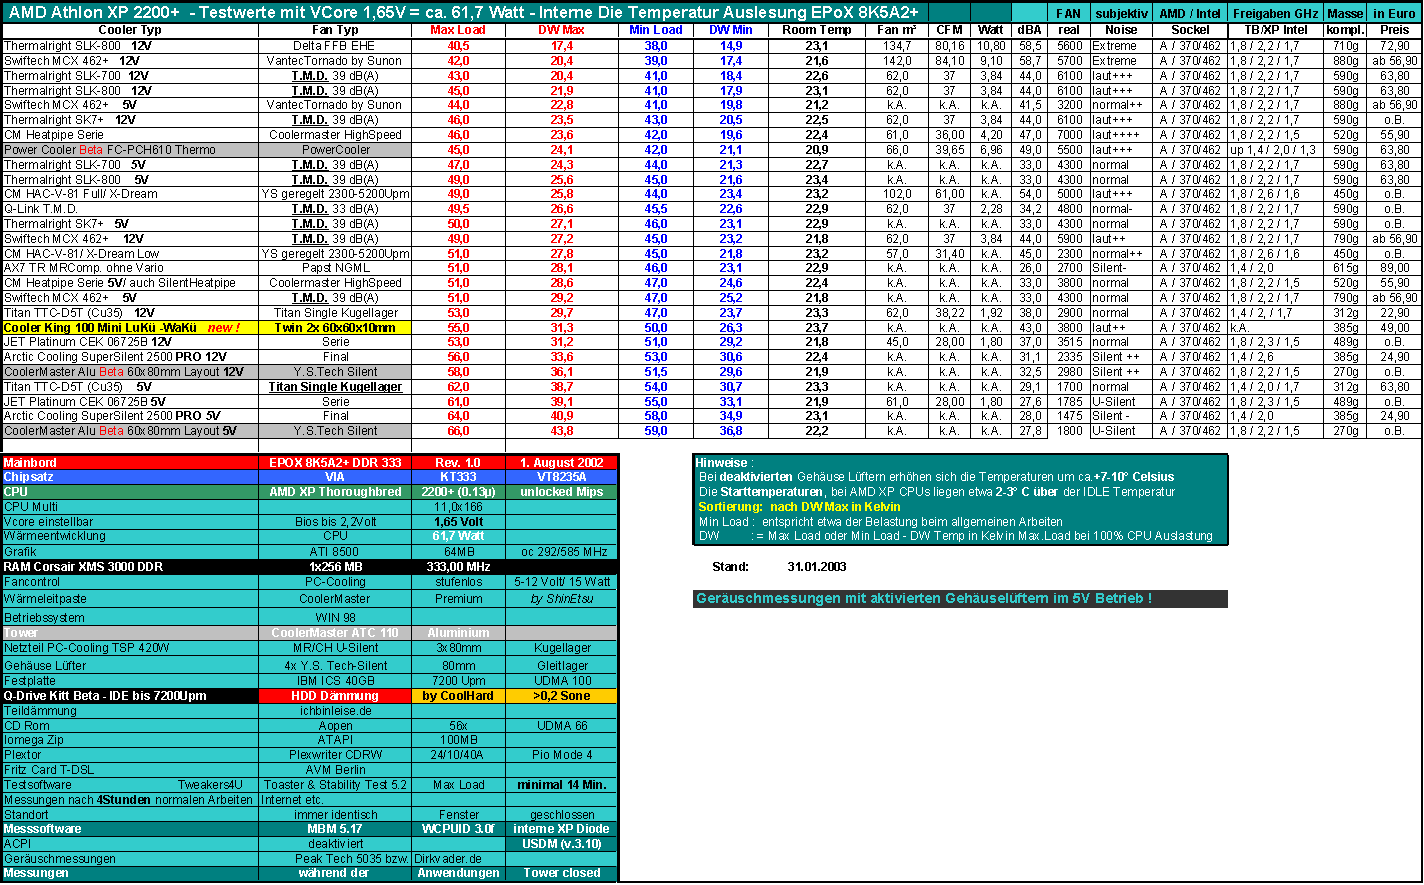The image size is (1424, 885).
Task: Click DW Min value '36,8'
Action: 731,431
